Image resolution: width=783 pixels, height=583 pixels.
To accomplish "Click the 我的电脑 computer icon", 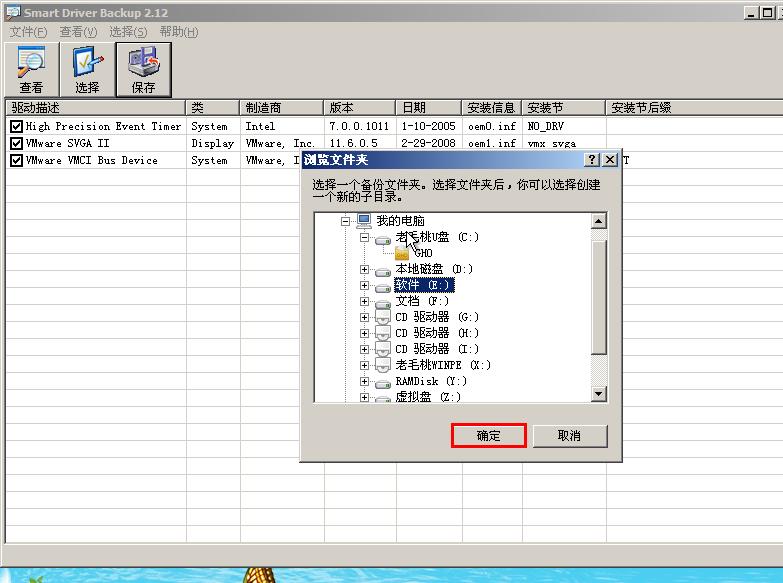I will 364,220.
